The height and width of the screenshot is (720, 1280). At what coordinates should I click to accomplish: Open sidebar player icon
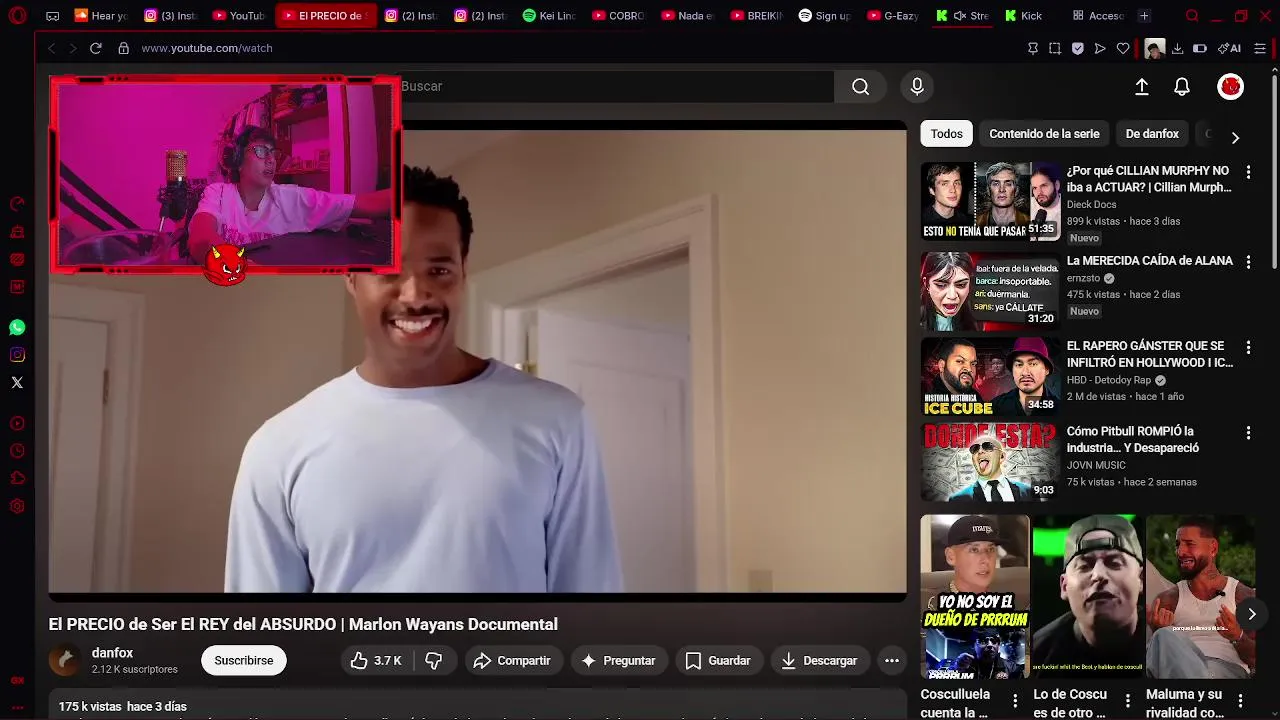[17, 424]
